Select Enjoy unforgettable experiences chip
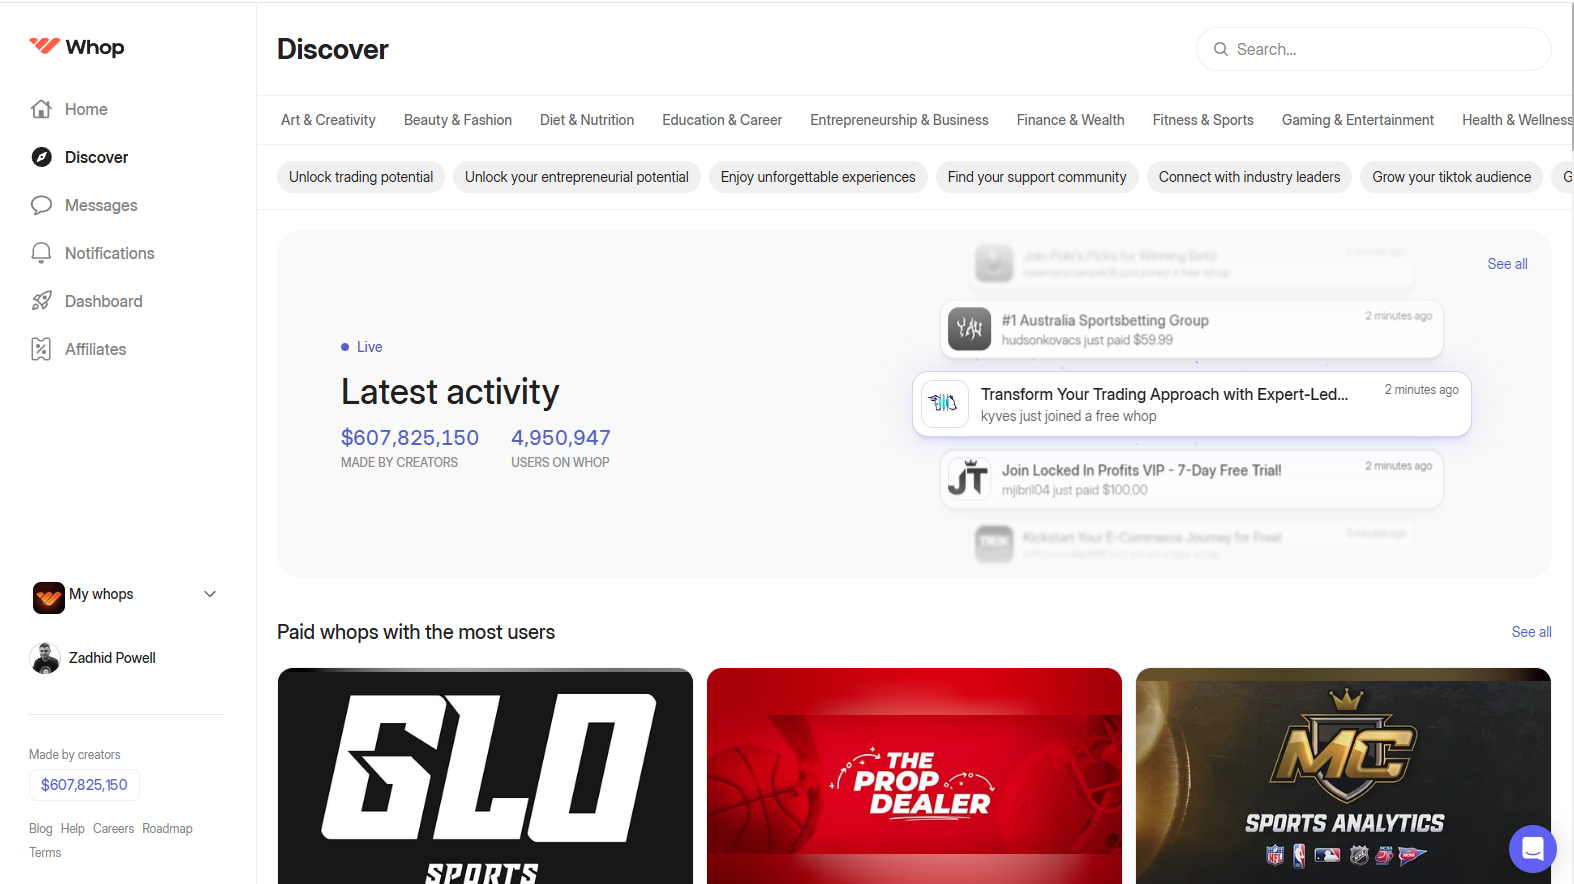Screen dimensions: 1574x884 (818, 177)
